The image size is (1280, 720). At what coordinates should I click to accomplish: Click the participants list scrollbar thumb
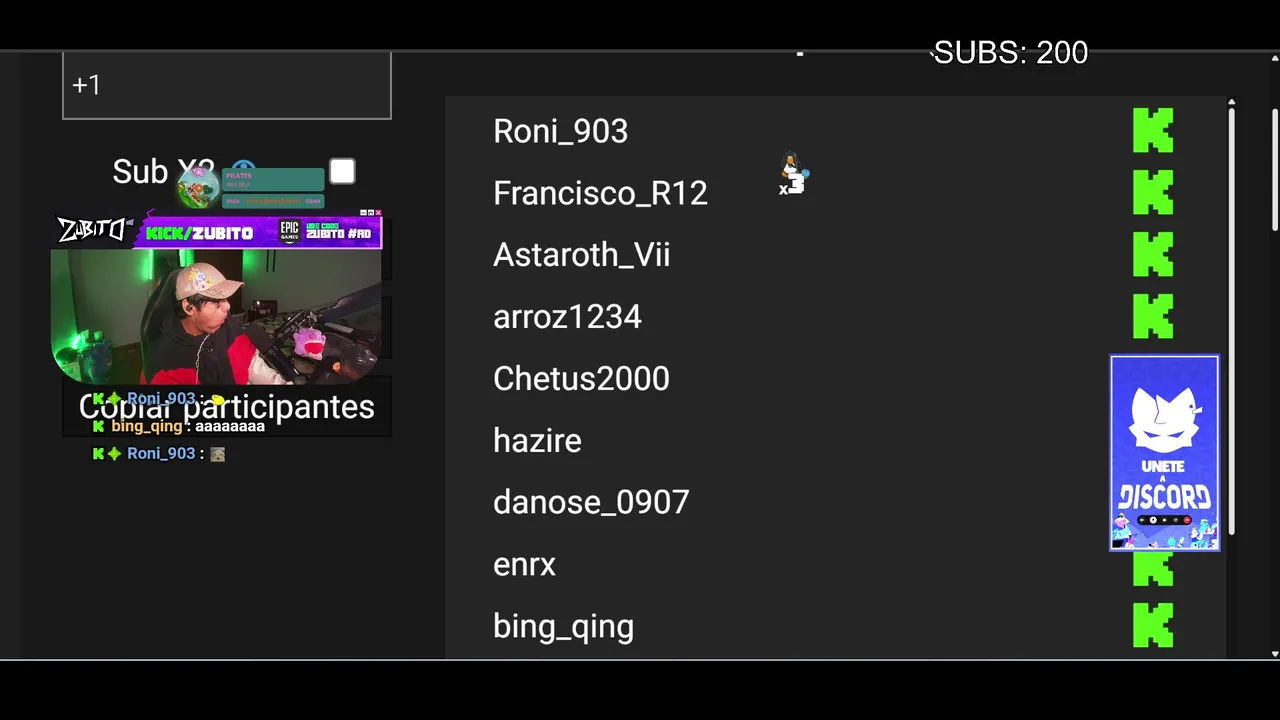point(1231,320)
